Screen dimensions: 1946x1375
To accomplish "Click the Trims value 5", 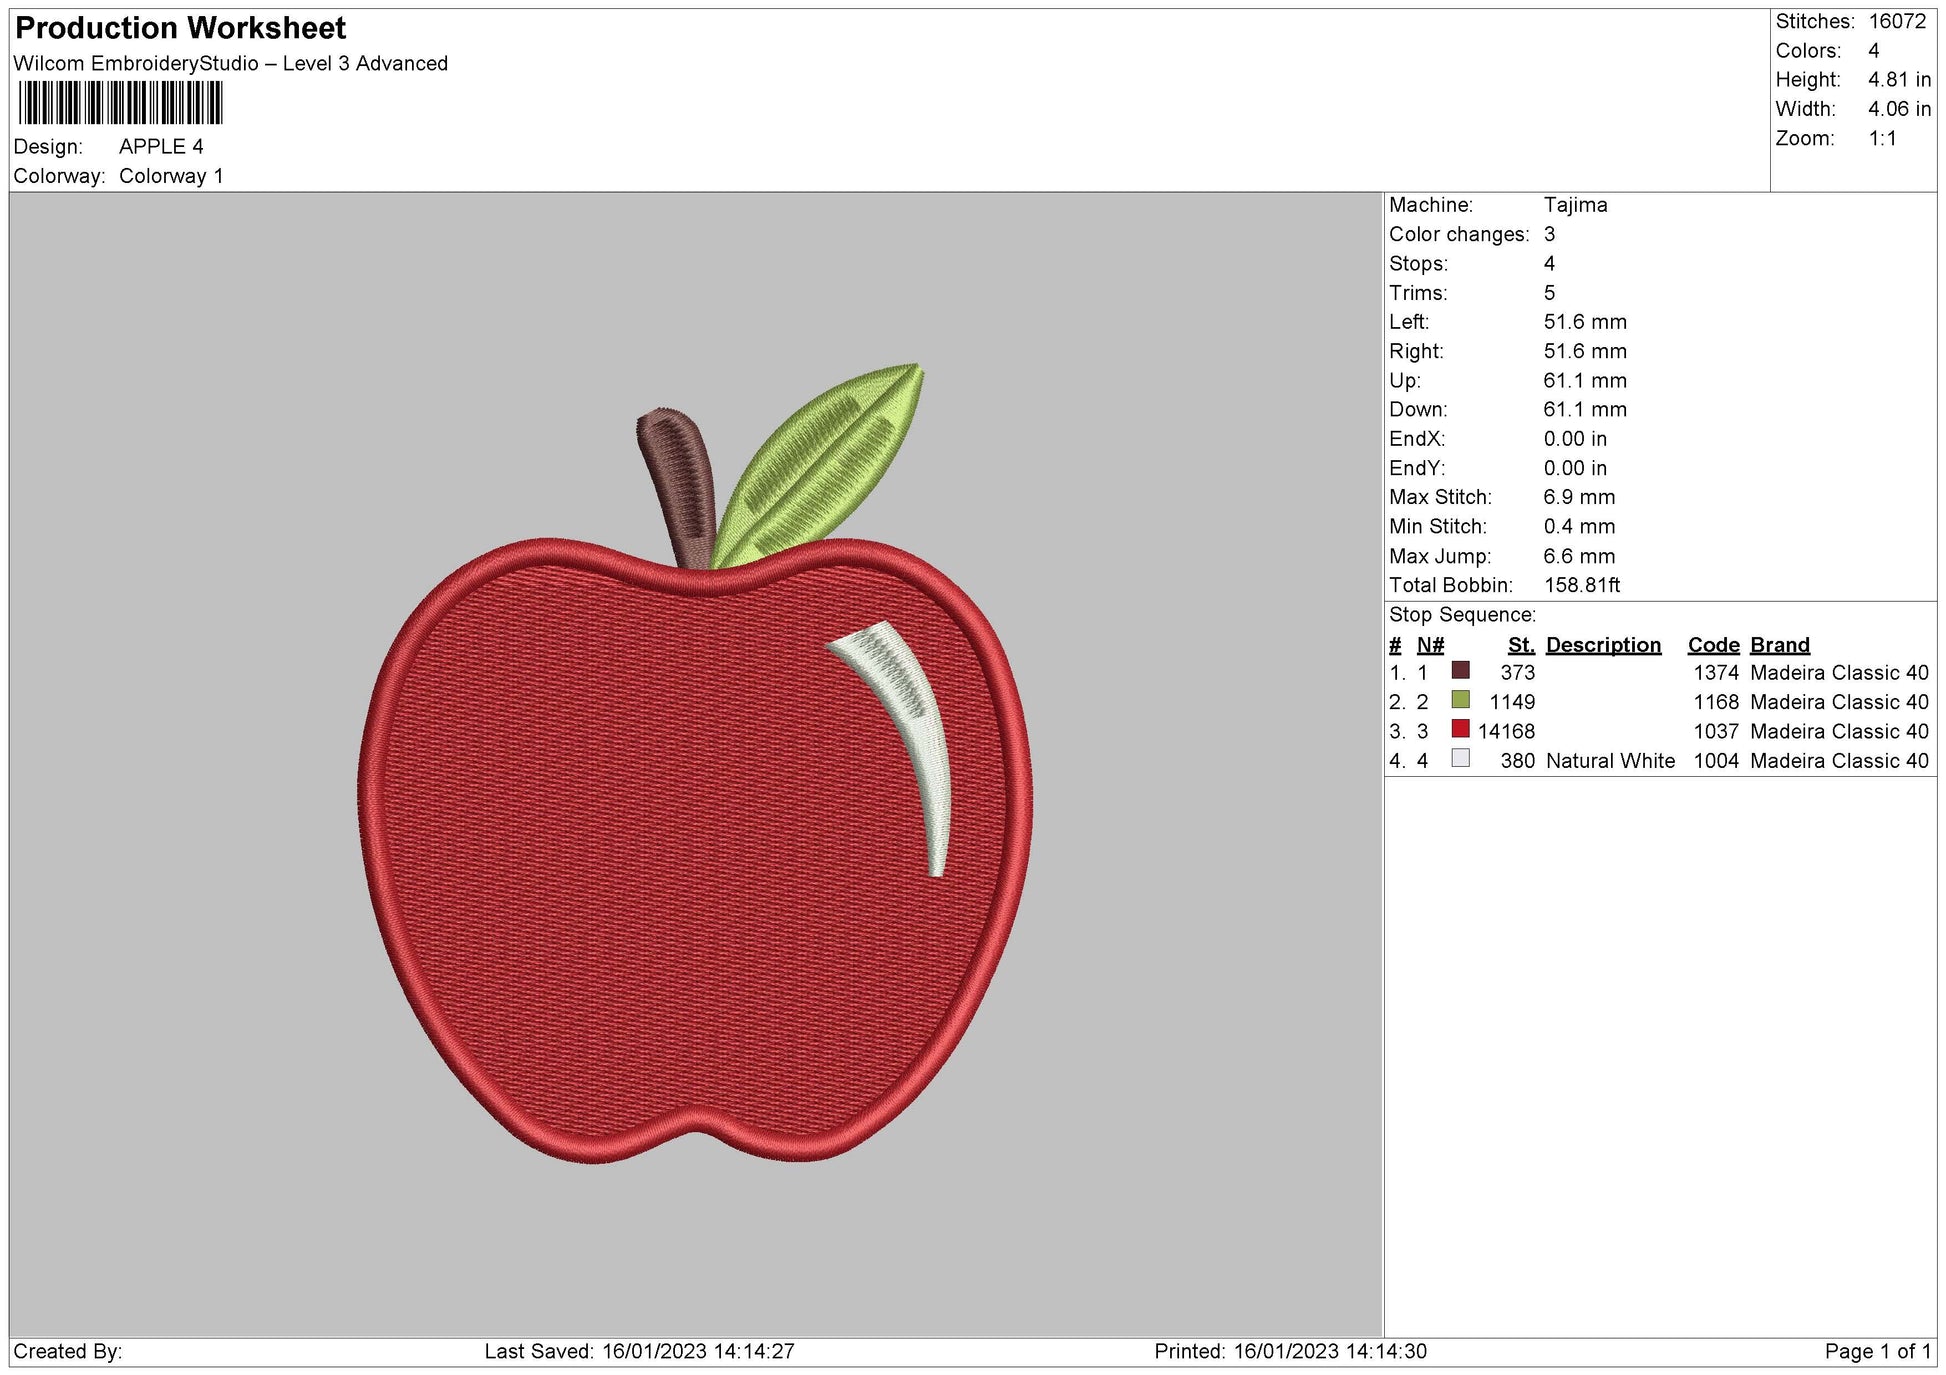I will coord(1549,293).
